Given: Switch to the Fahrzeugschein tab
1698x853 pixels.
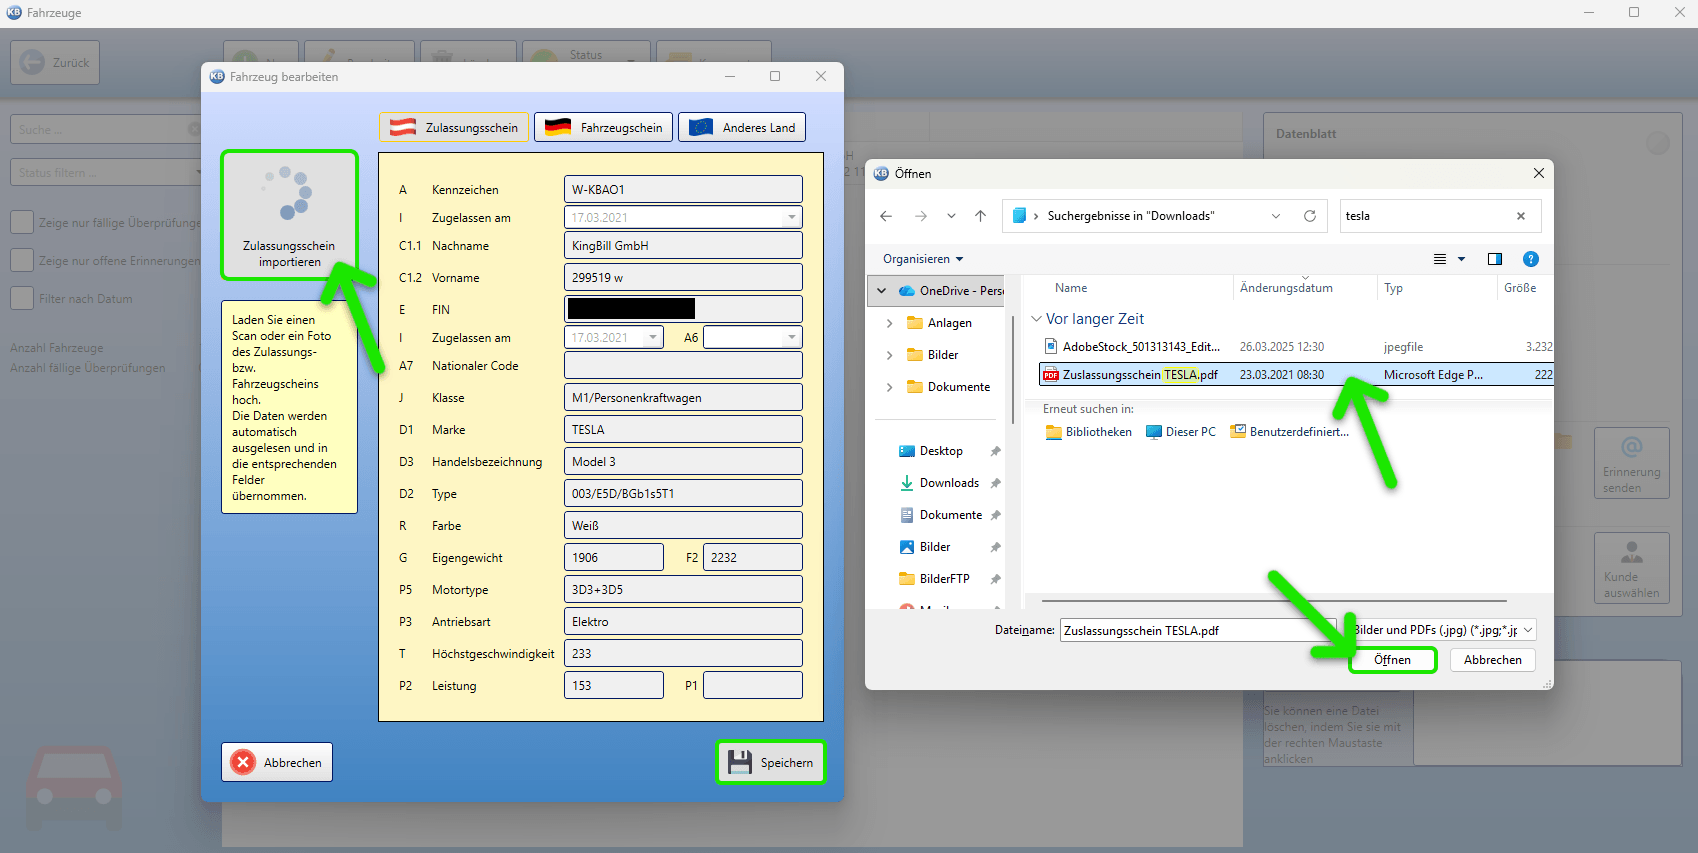Looking at the screenshot, I should pyautogui.click(x=604, y=127).
